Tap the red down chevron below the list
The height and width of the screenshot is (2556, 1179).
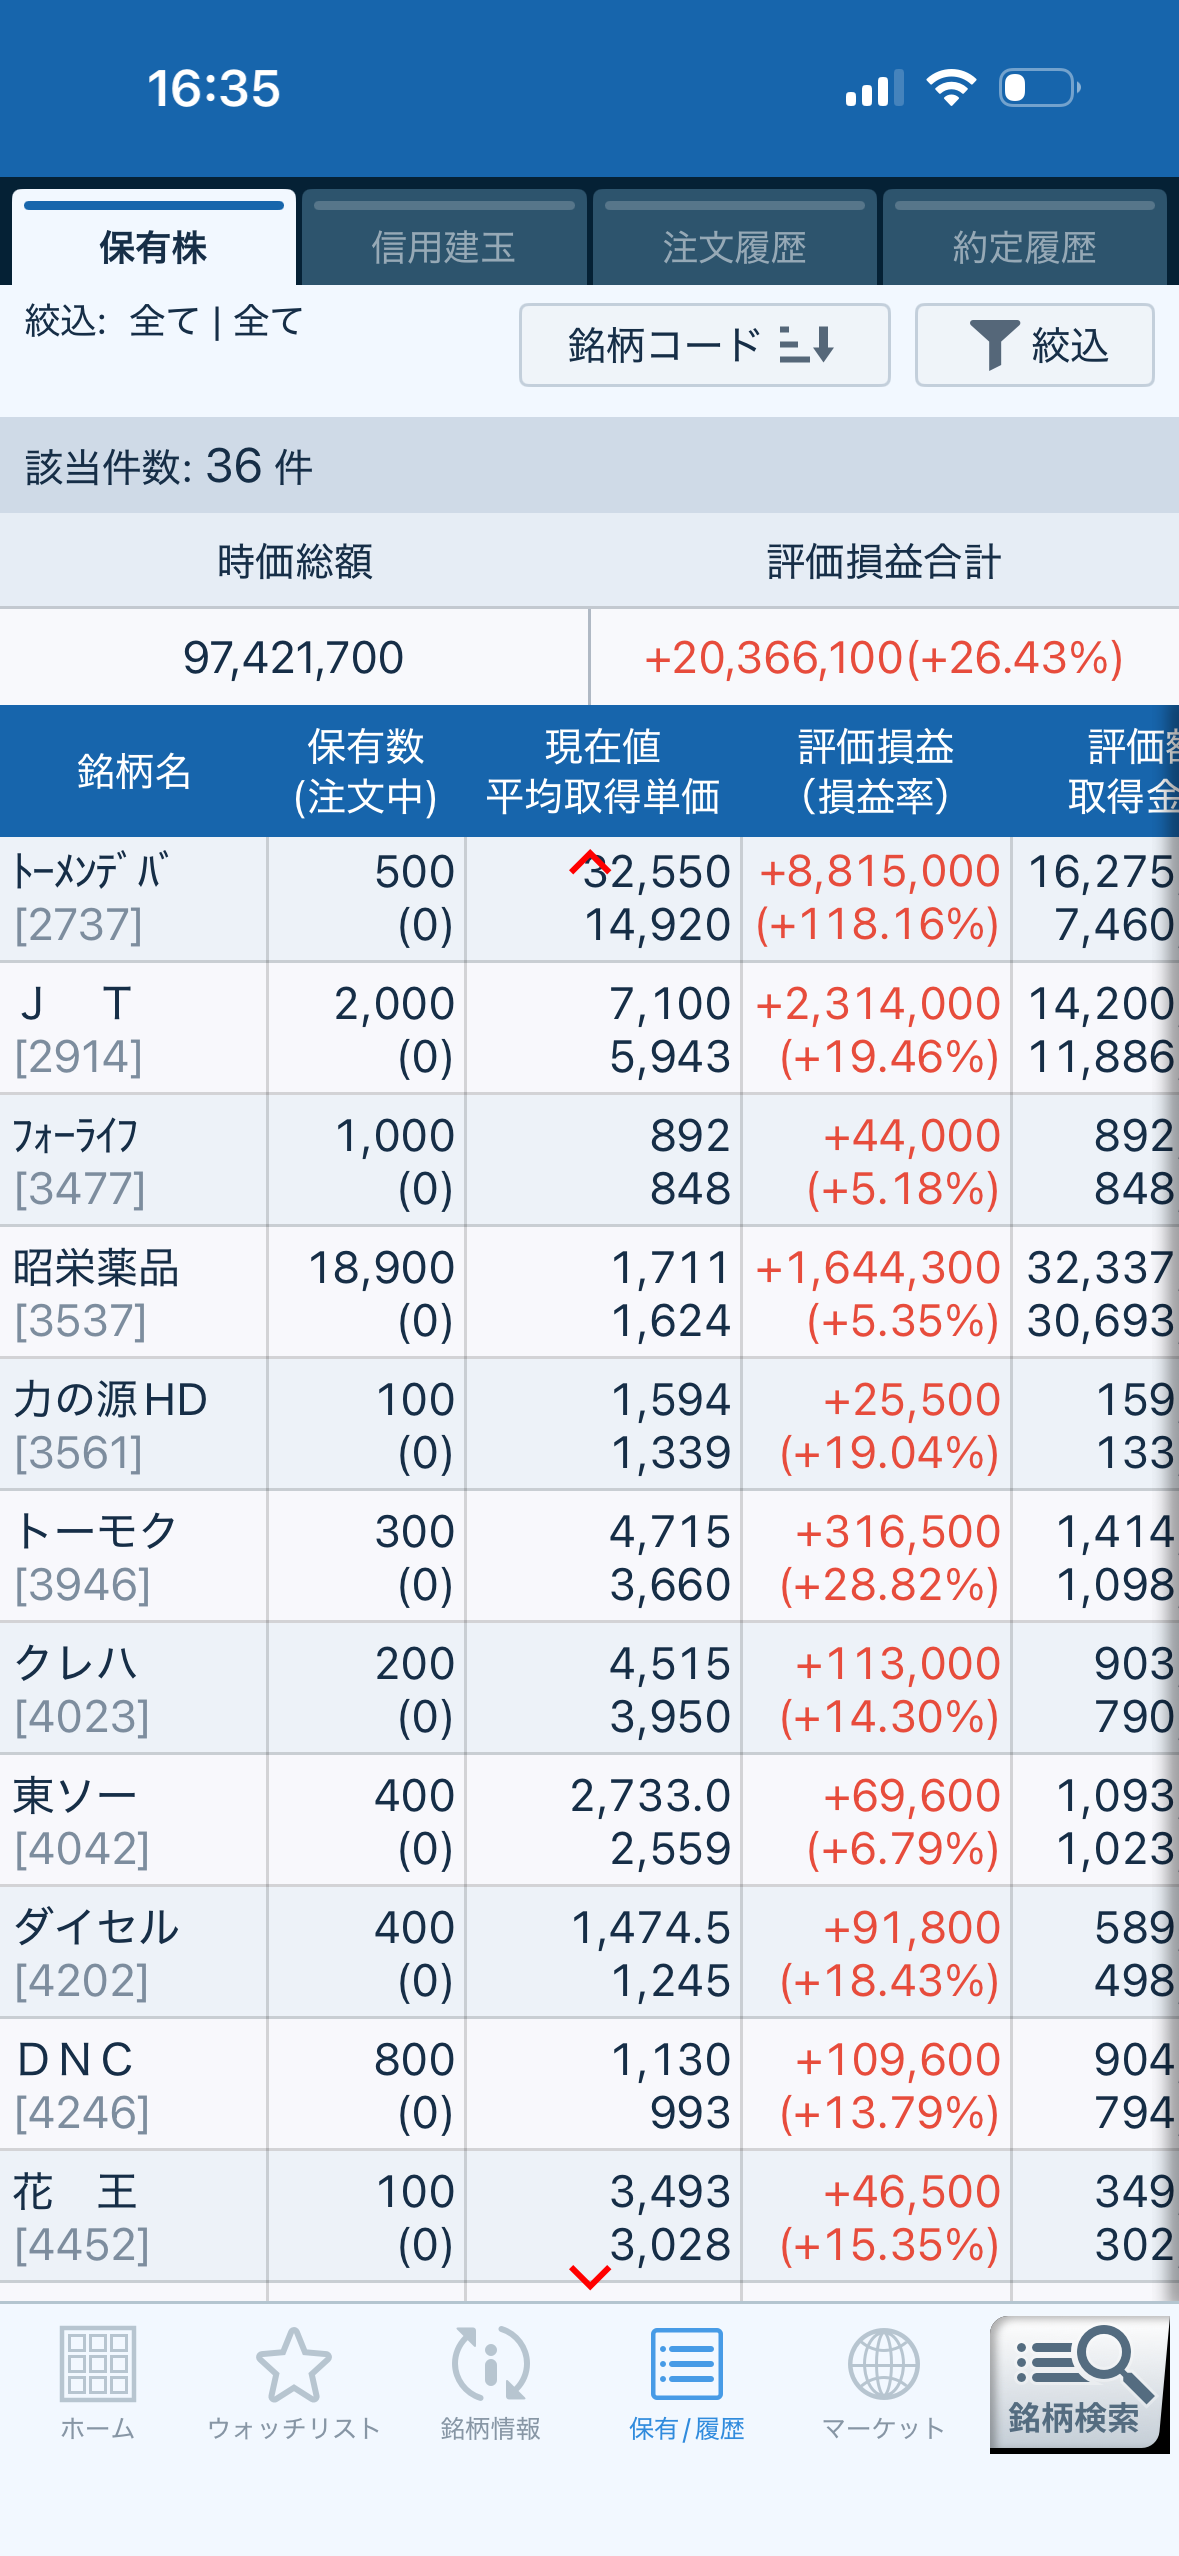point(589,2277)
